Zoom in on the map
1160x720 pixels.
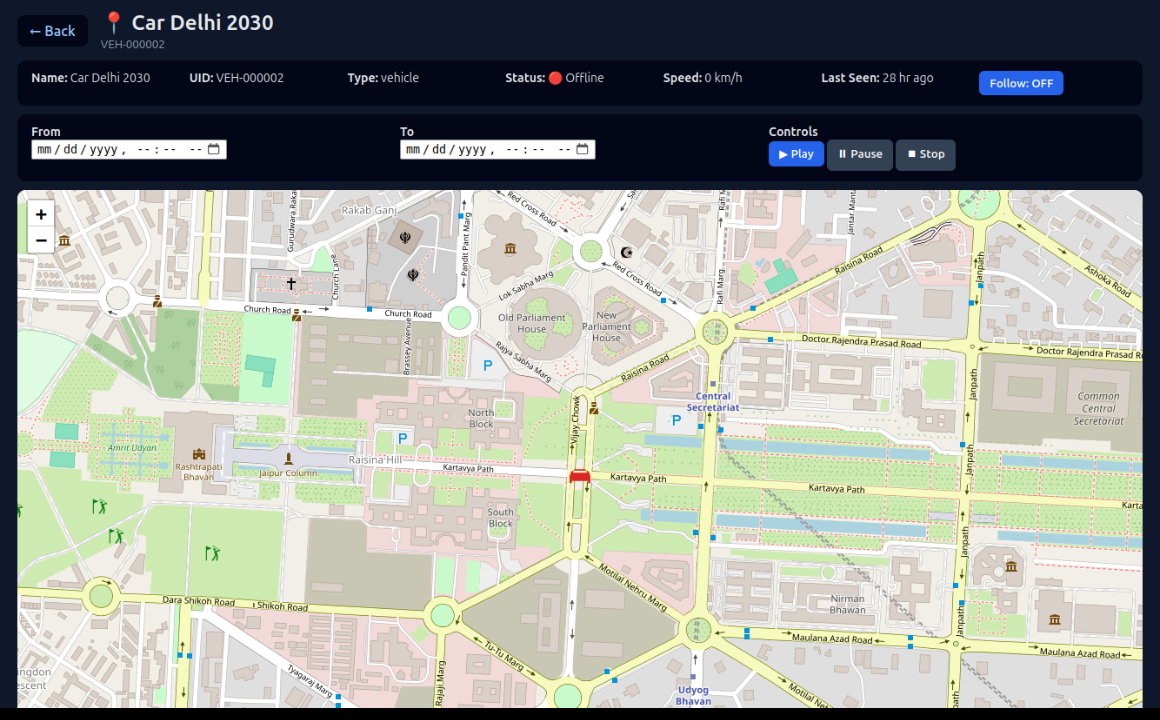point(41,215)
